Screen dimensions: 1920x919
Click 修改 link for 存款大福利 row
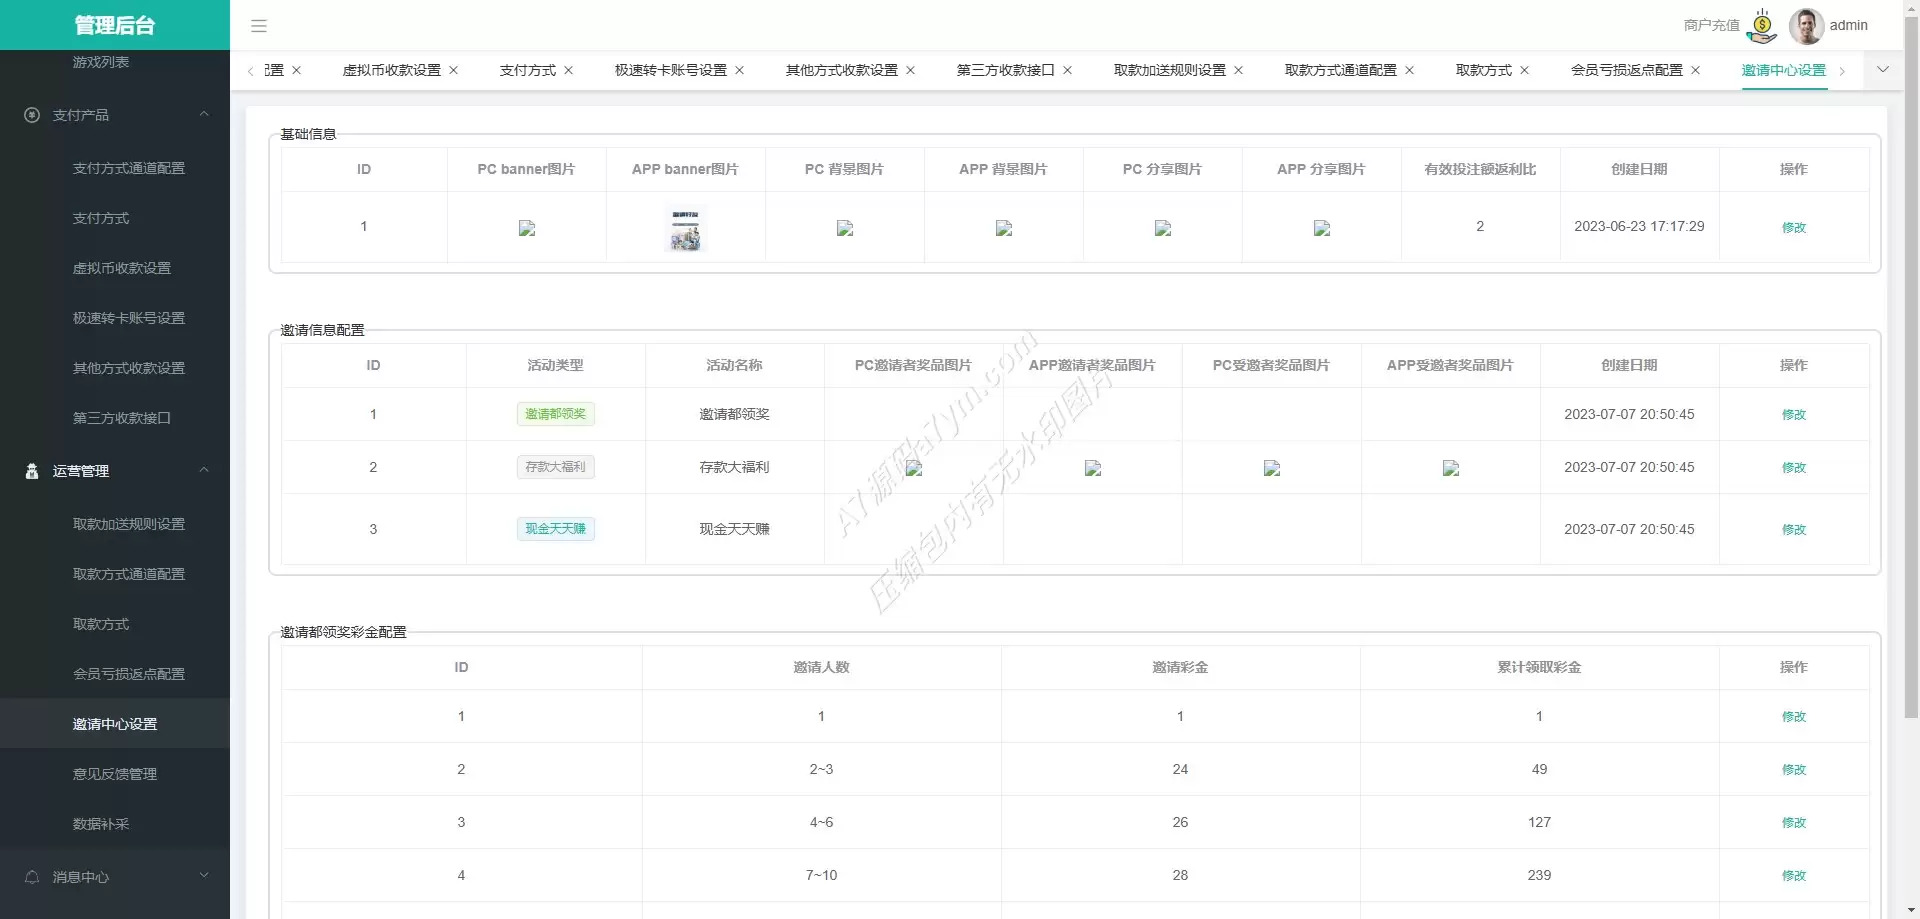tap(1793, 468)
